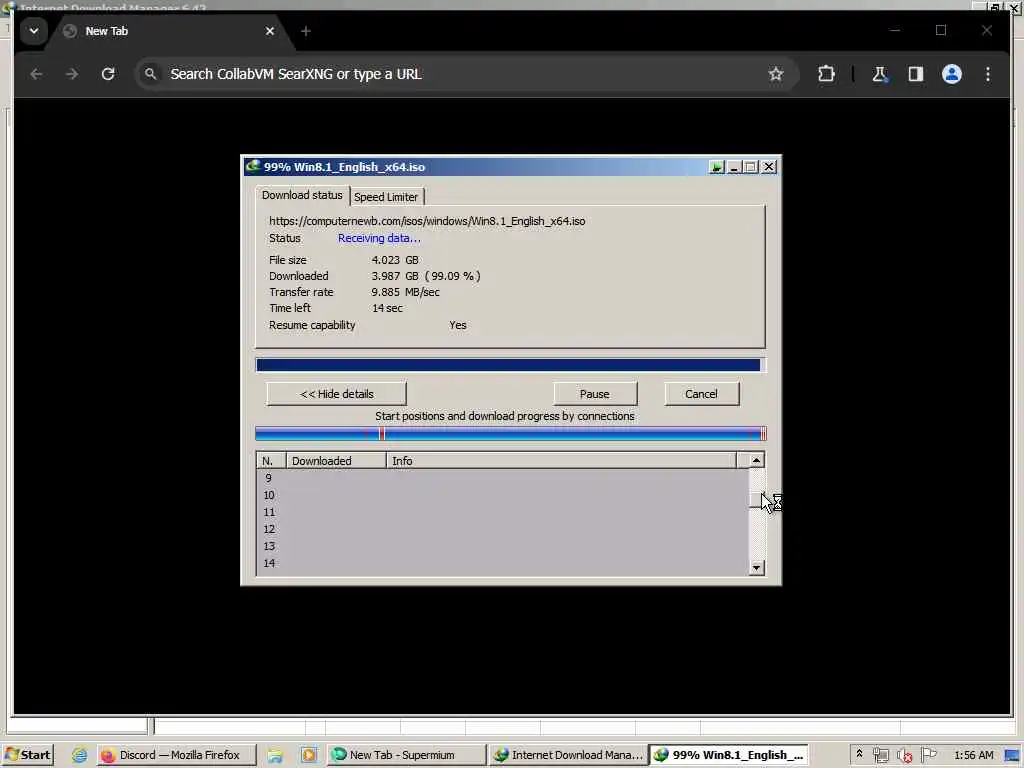Click the show desktop tray icon
The height and width of the screenshot is (768, 1024).
tap(1012, 756)
